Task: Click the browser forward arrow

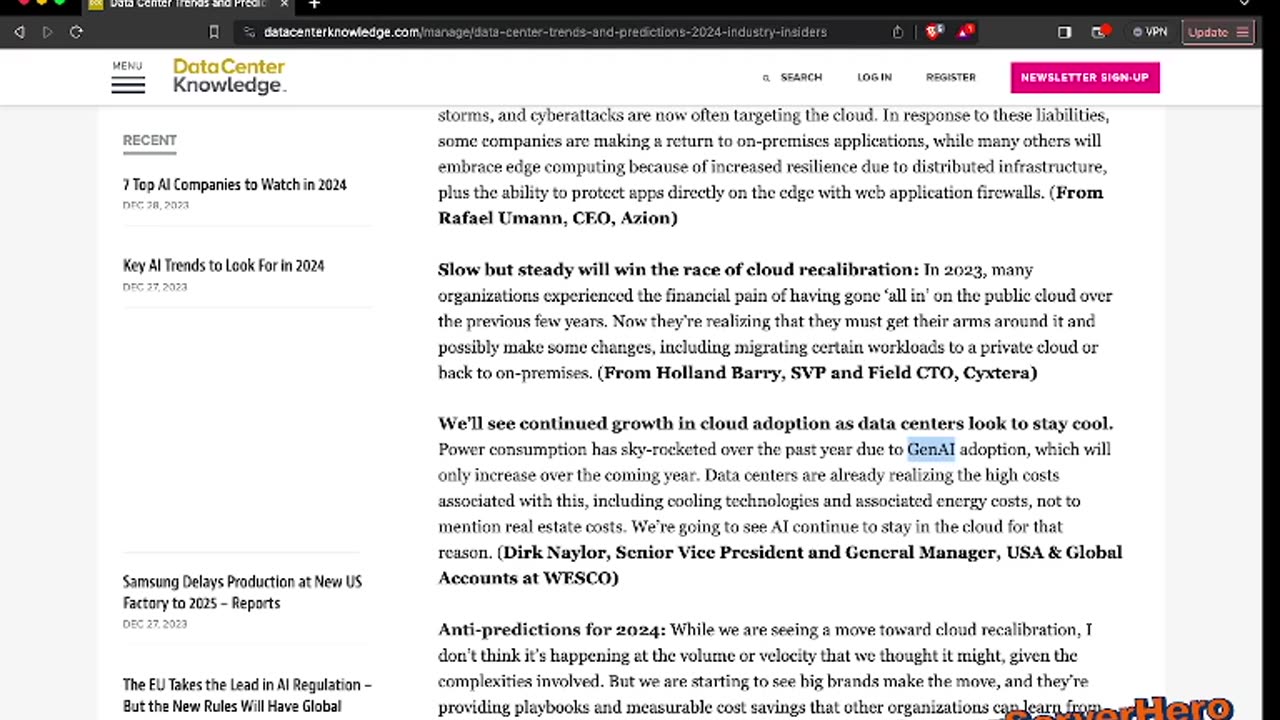Action: [47, 32]
